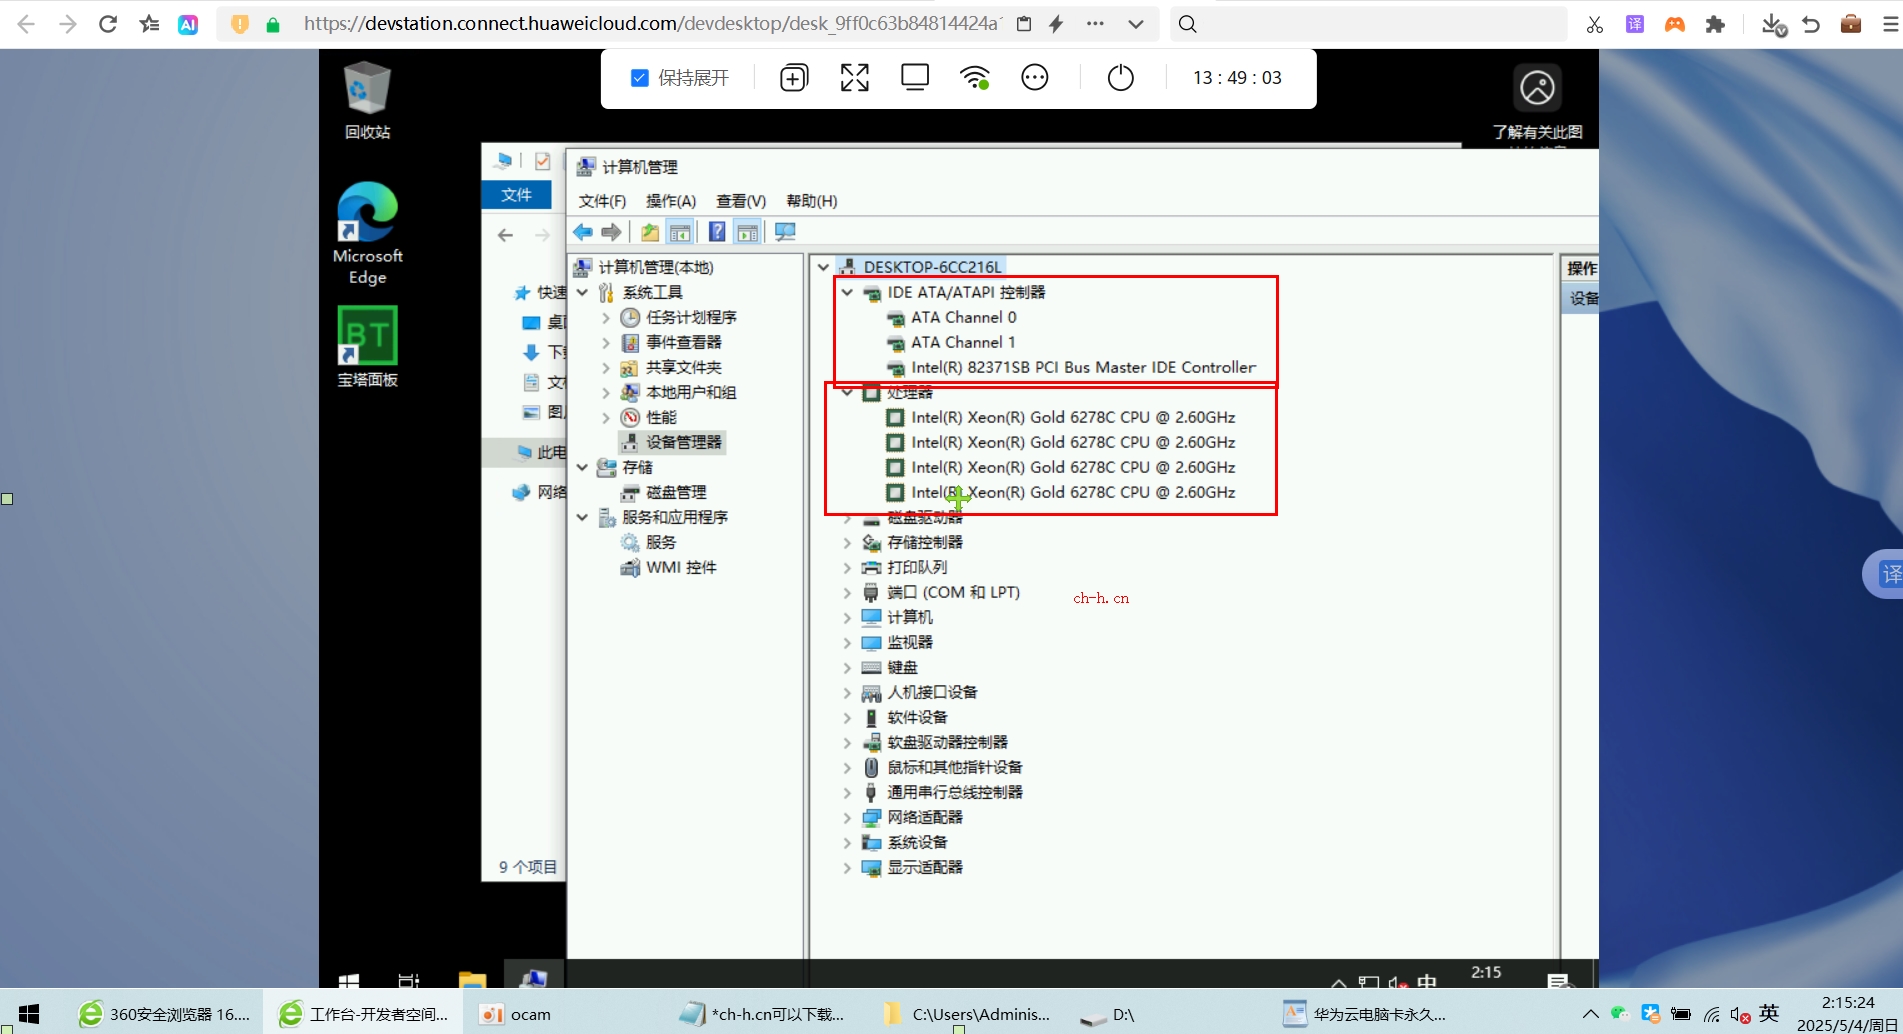Click the blue back arrow in Computer Management toolbar
1903x1034 pixels.
pyautogui.click(x=583, y=233)
